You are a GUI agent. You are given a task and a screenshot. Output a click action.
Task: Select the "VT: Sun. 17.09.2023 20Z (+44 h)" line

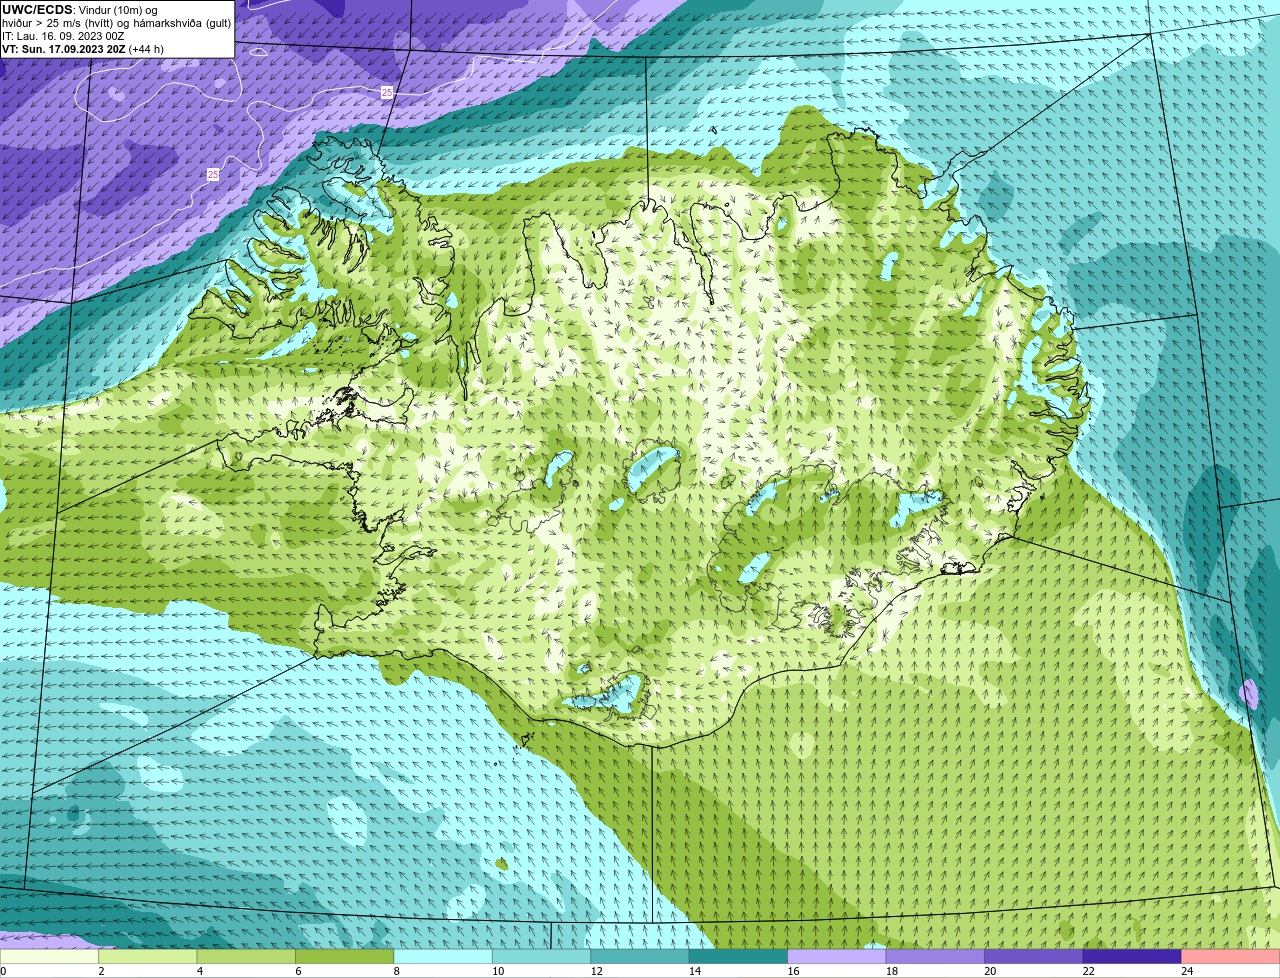tap(83, 49)
